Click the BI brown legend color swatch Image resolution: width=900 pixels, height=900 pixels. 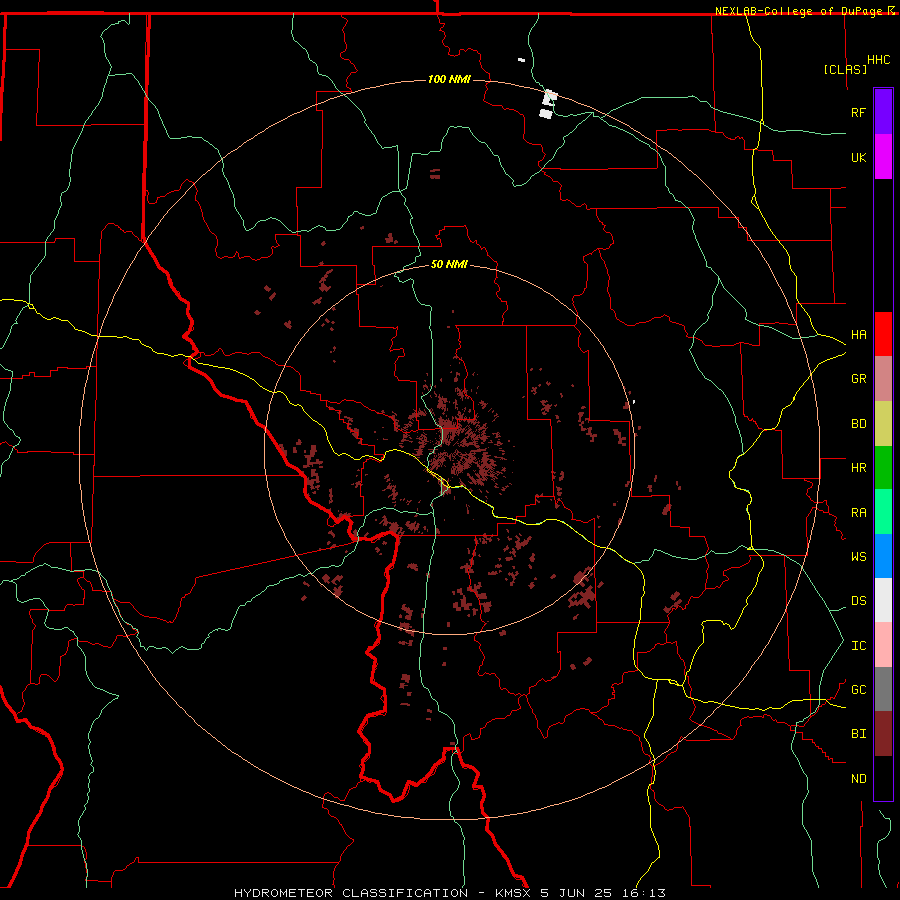tap(883, 734)
